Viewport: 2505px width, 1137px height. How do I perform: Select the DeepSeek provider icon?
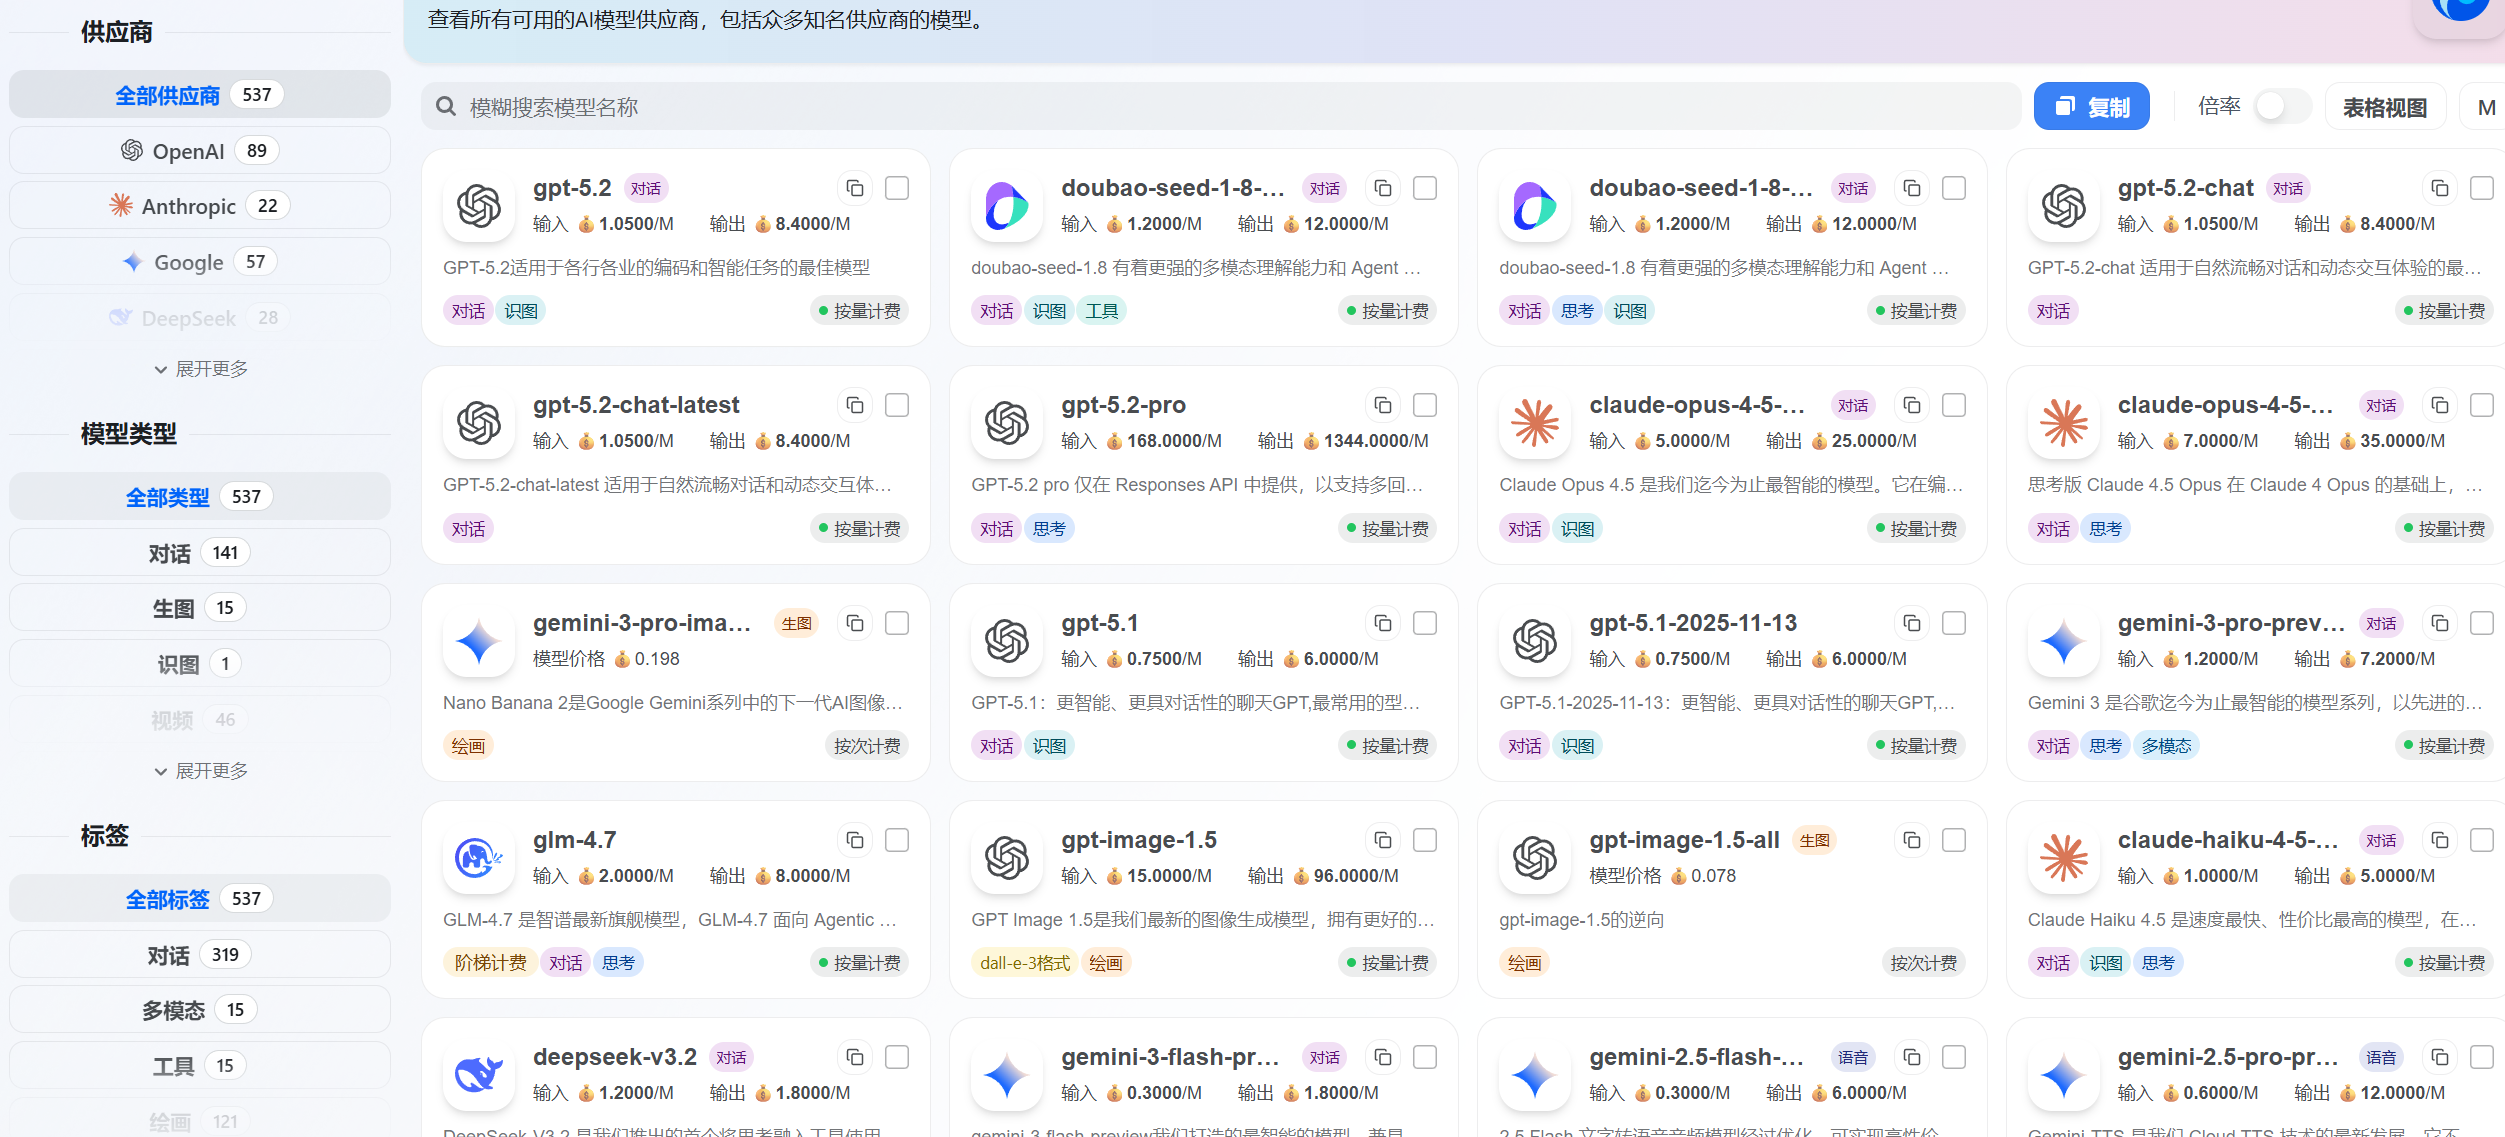coord(122,317)
